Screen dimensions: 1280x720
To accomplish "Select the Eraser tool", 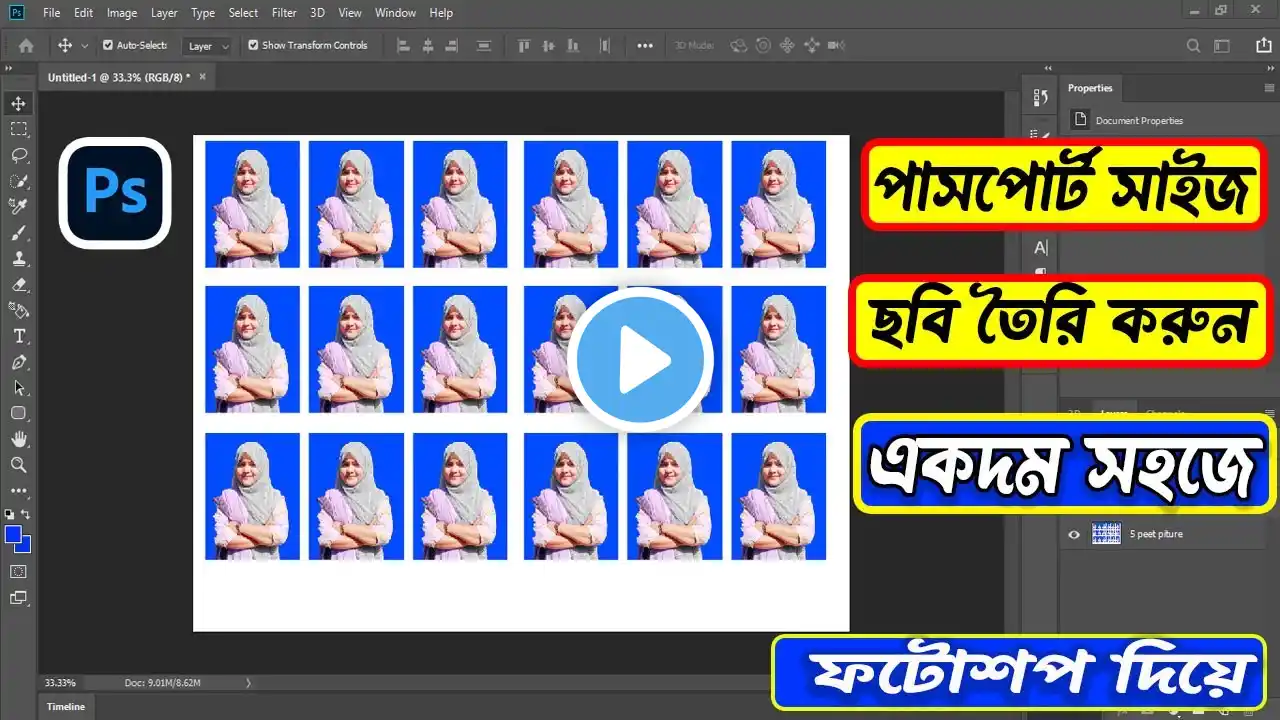I will 17,284.
